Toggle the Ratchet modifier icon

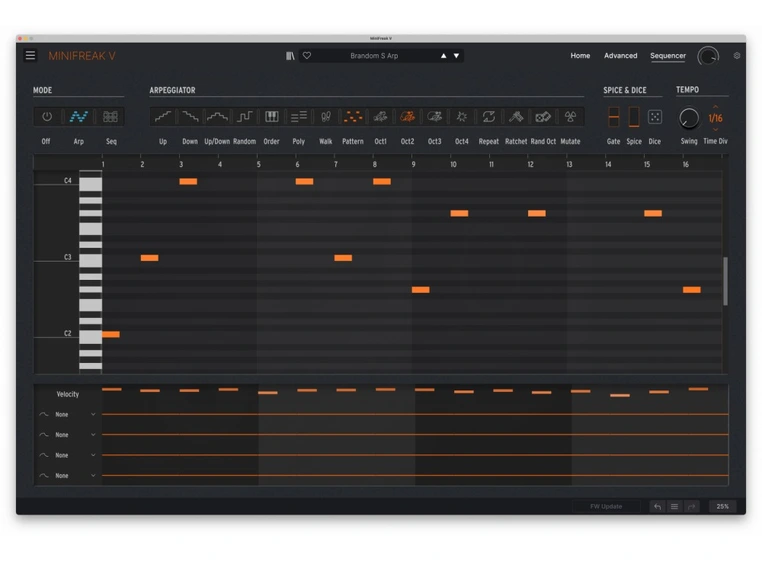(x=516, y=117)
